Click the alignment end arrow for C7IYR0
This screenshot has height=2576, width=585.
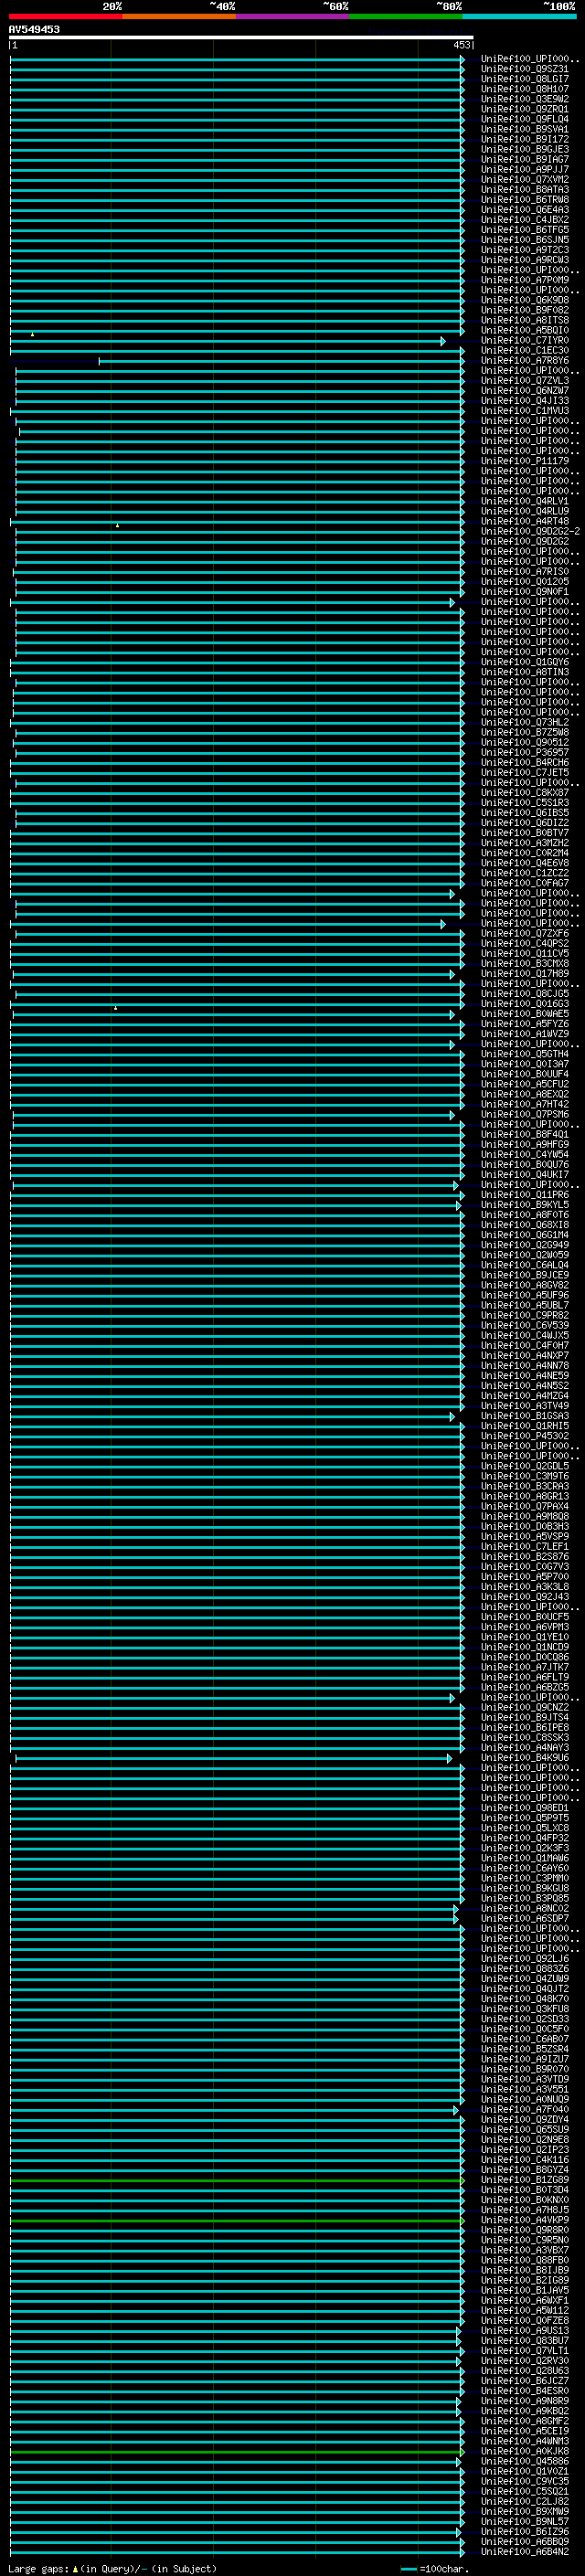click(443, 342)
